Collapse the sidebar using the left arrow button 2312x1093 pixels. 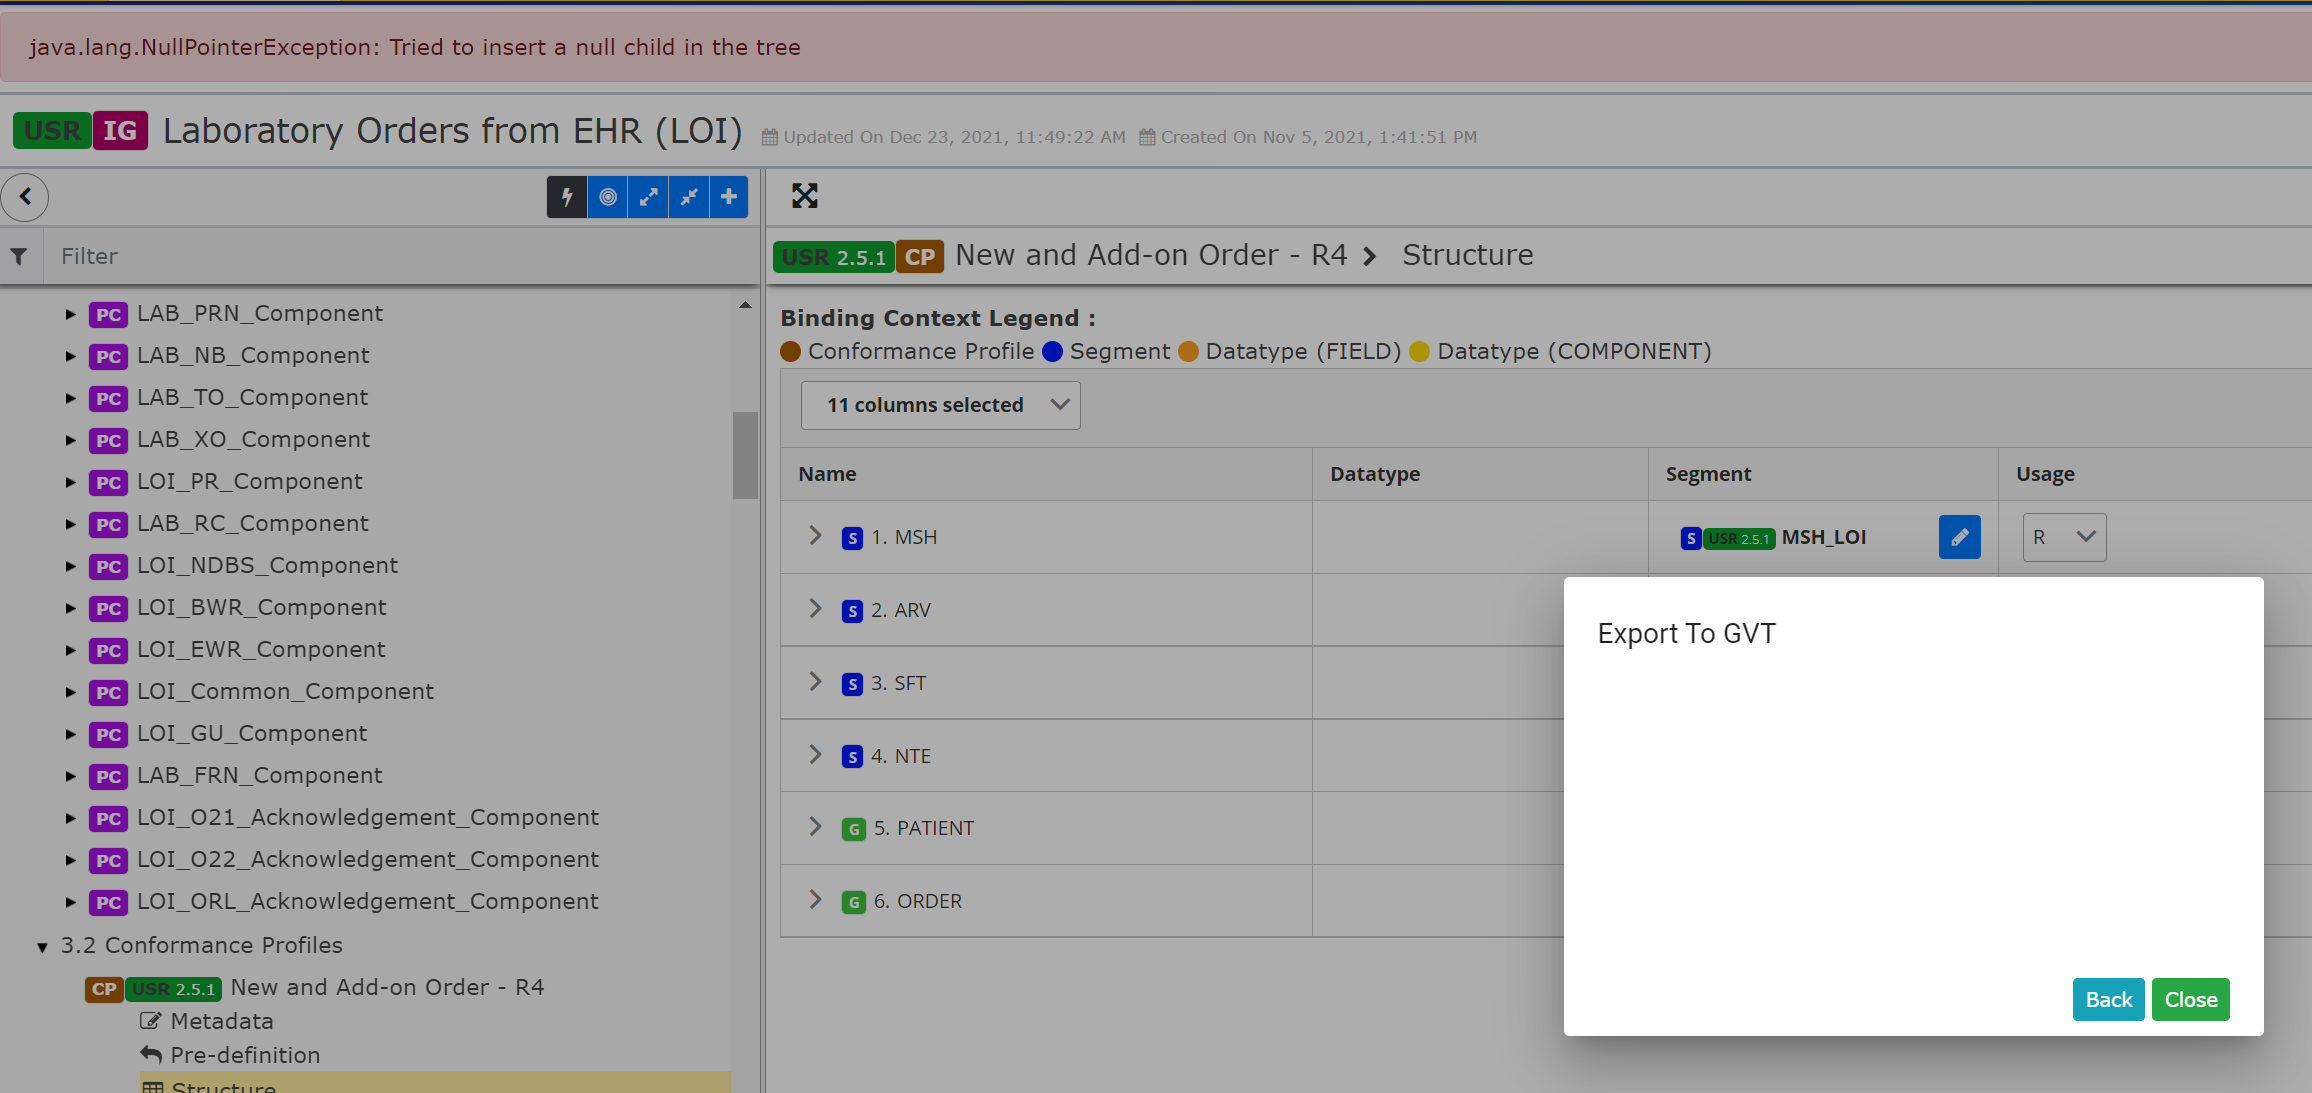[26, 197]
